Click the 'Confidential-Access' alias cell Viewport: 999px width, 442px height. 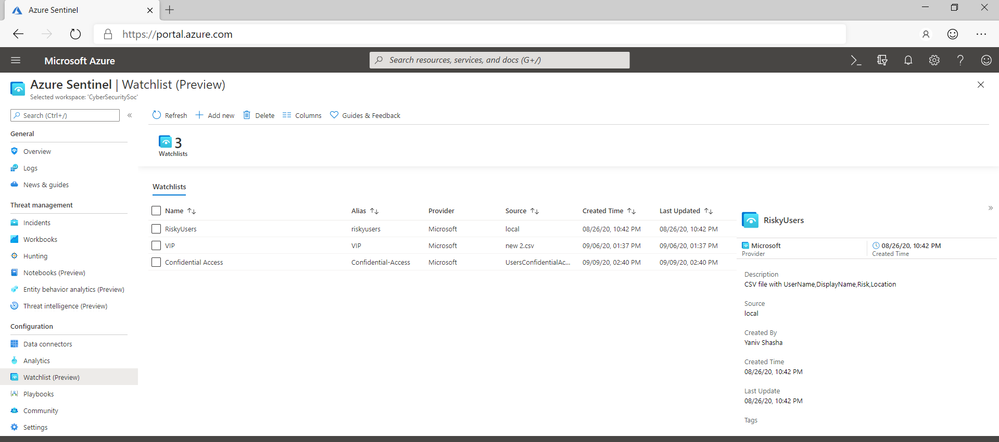tap(380, 262)
